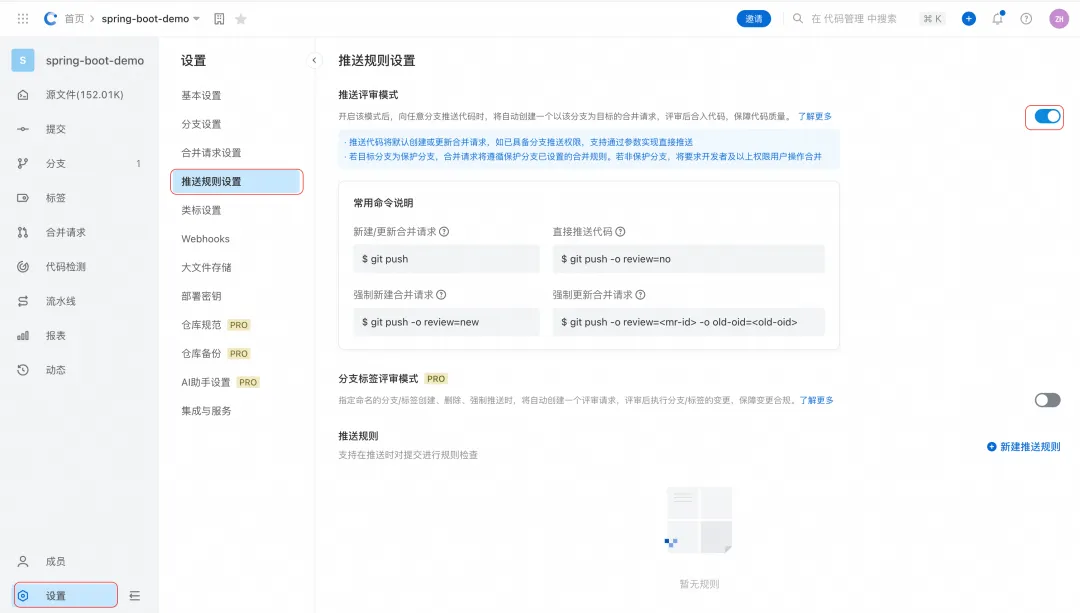Screen dimensions: 1080x613
Task: Click 新建推送规则 link
Action: pos(1024,447)
